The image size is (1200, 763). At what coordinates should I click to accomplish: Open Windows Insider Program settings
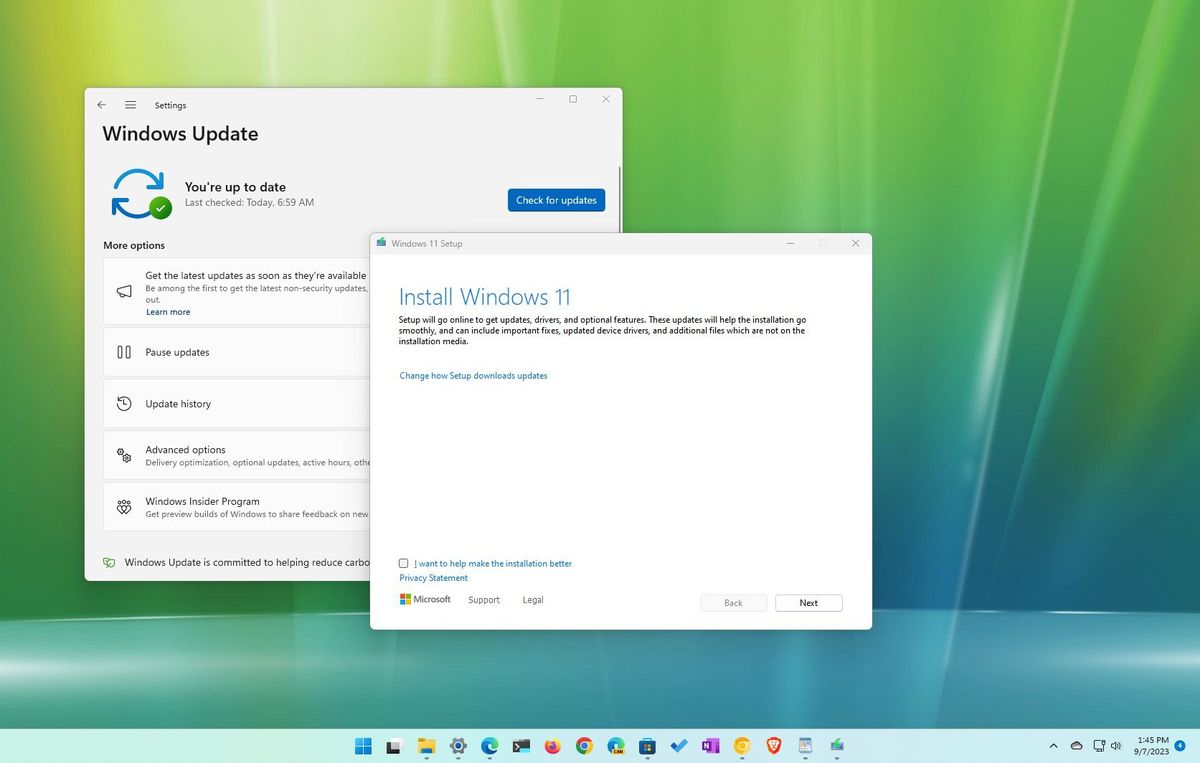237,507
